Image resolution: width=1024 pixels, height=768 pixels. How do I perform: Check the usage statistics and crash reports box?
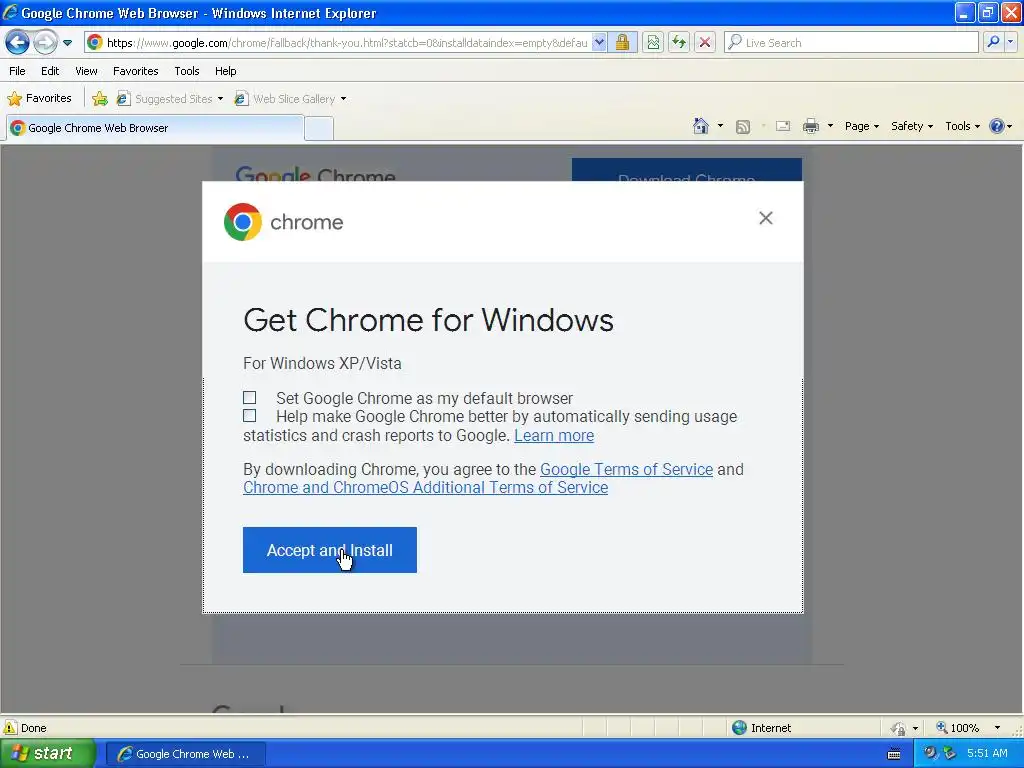click(249, 416)
